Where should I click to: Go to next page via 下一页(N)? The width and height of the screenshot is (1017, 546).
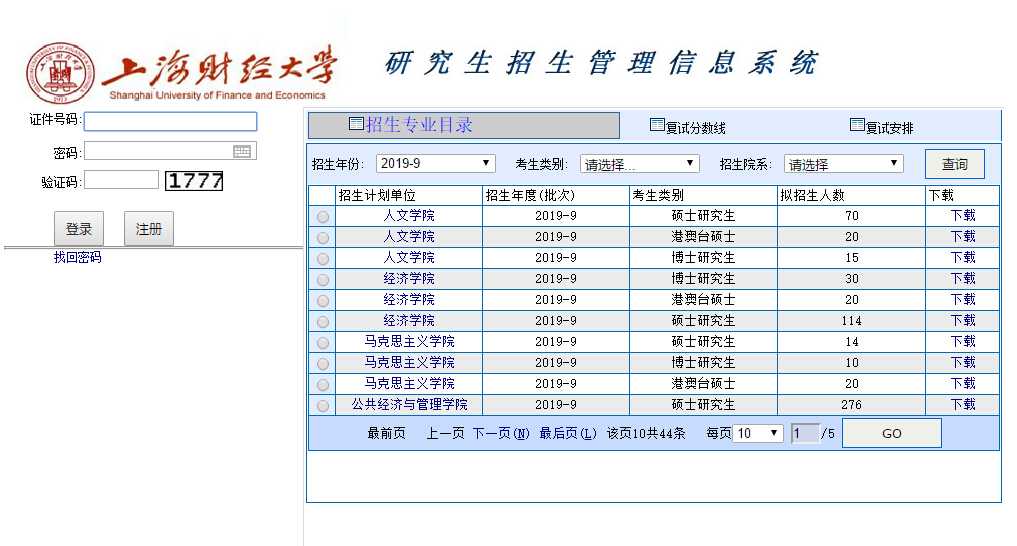500,433
